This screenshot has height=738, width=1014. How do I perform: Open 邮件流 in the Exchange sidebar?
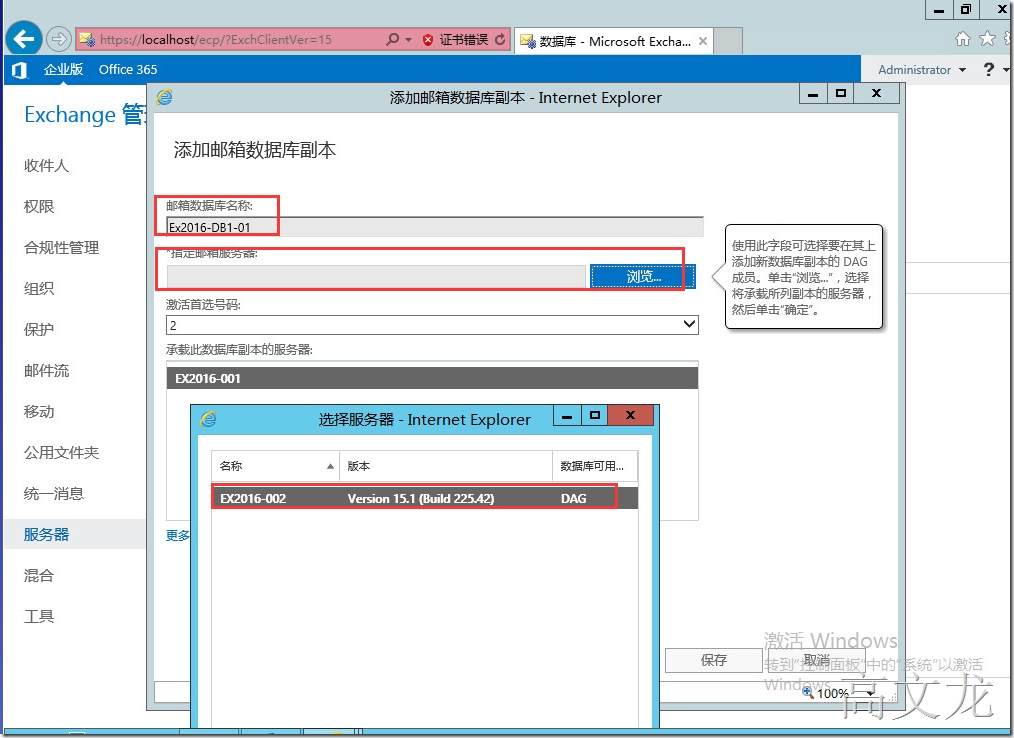point(46,371)
